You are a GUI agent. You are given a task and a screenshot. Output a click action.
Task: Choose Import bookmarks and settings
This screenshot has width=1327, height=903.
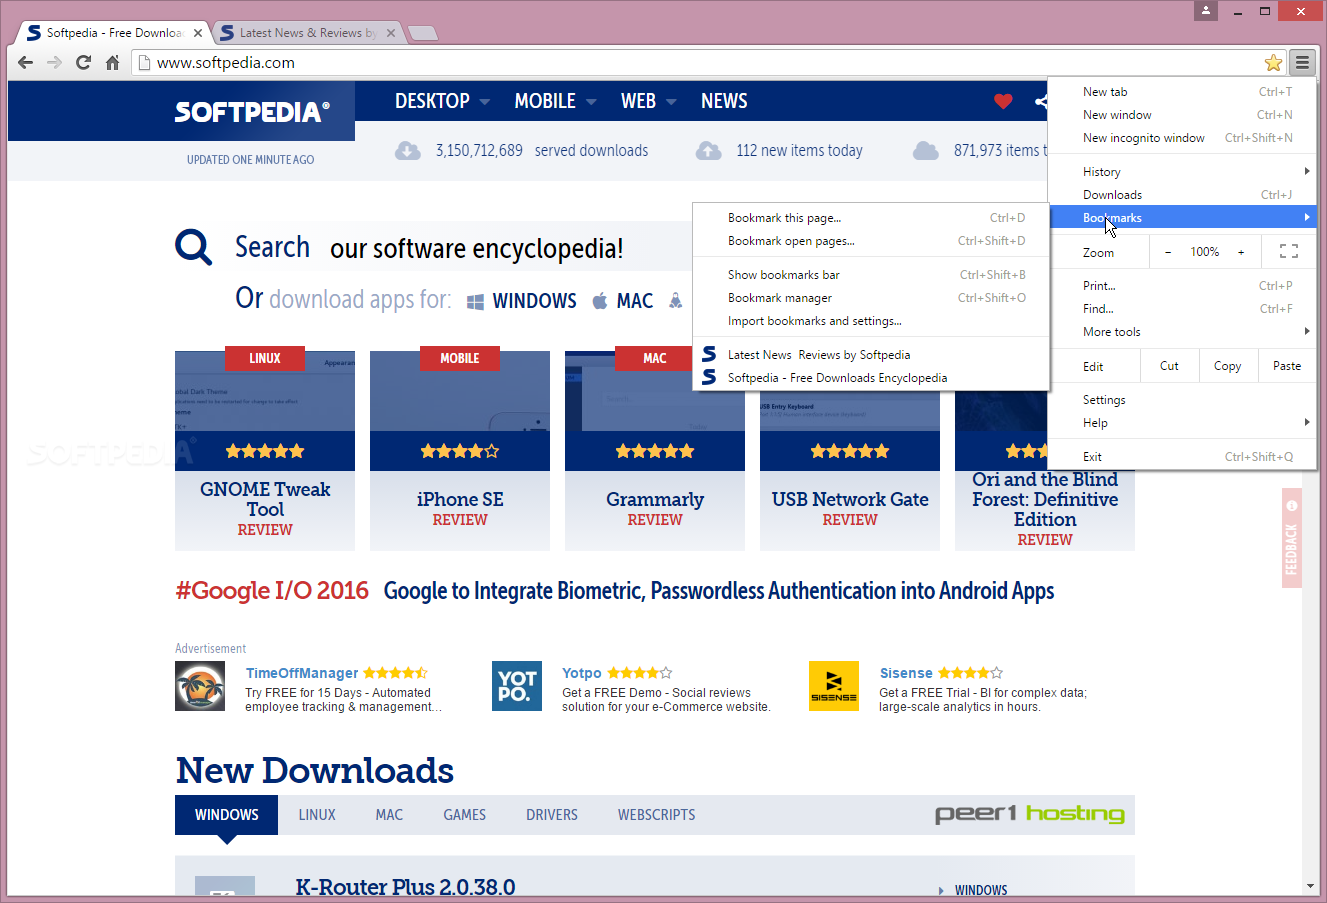coord(871,321)
